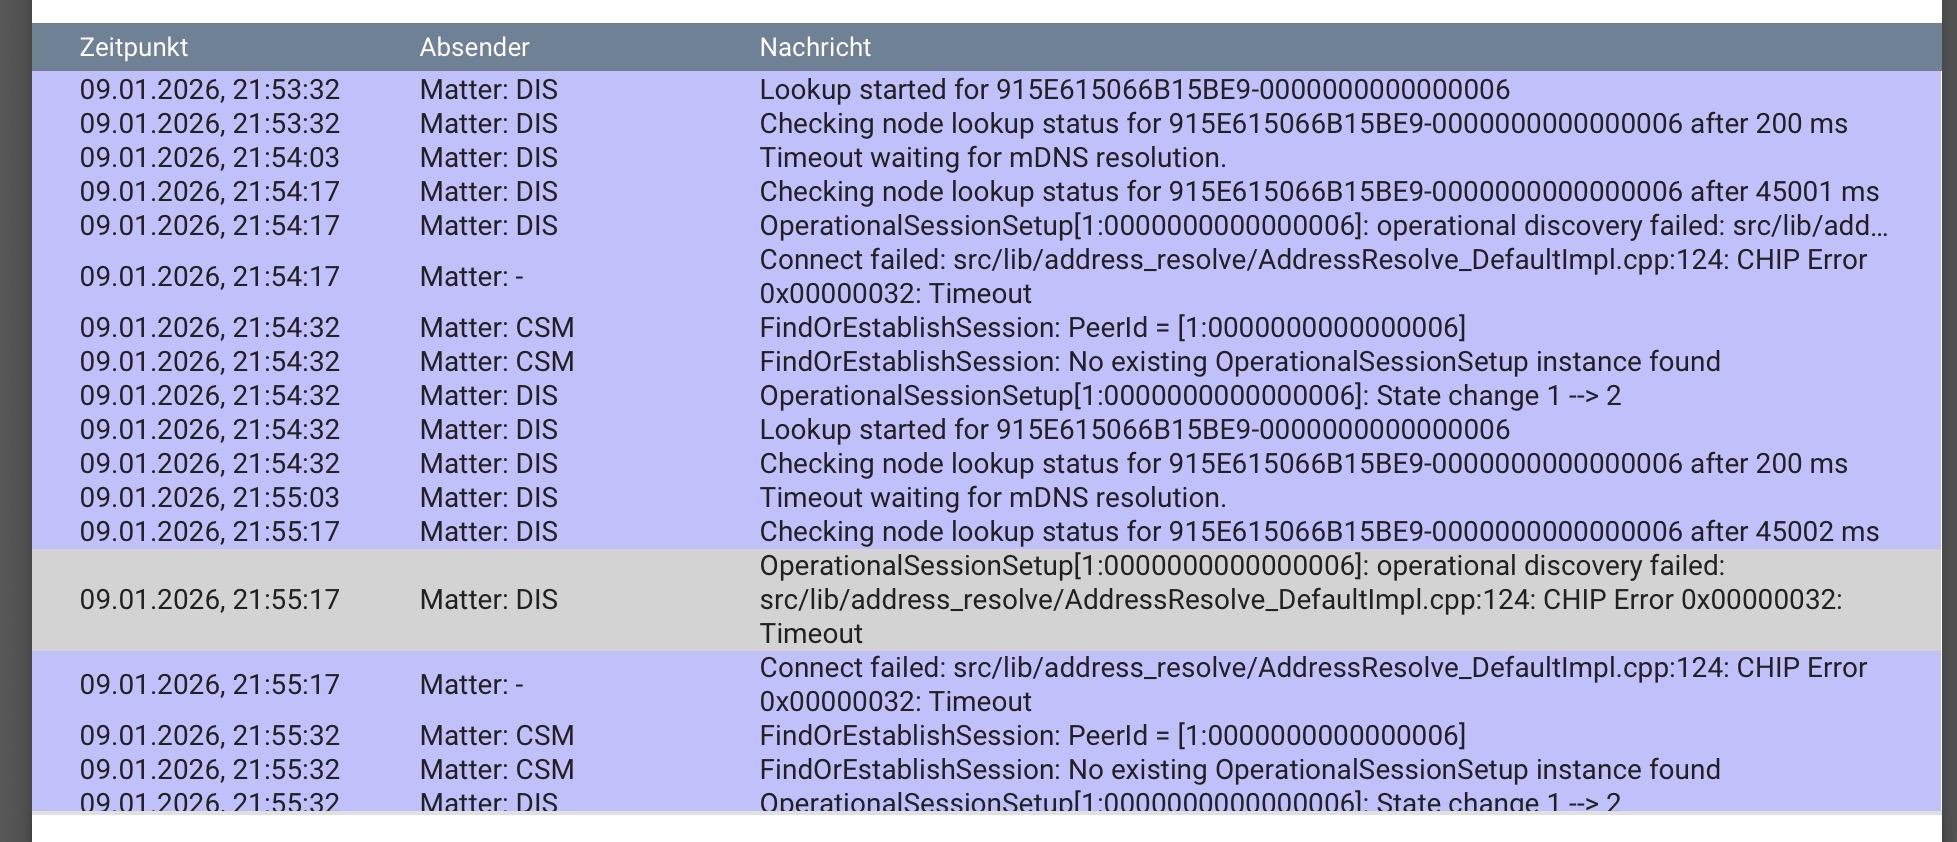Select the mDNS timeout row at 21:55:03
Viewport: 1957px width, 842px height.
click(x=992, y=498)
